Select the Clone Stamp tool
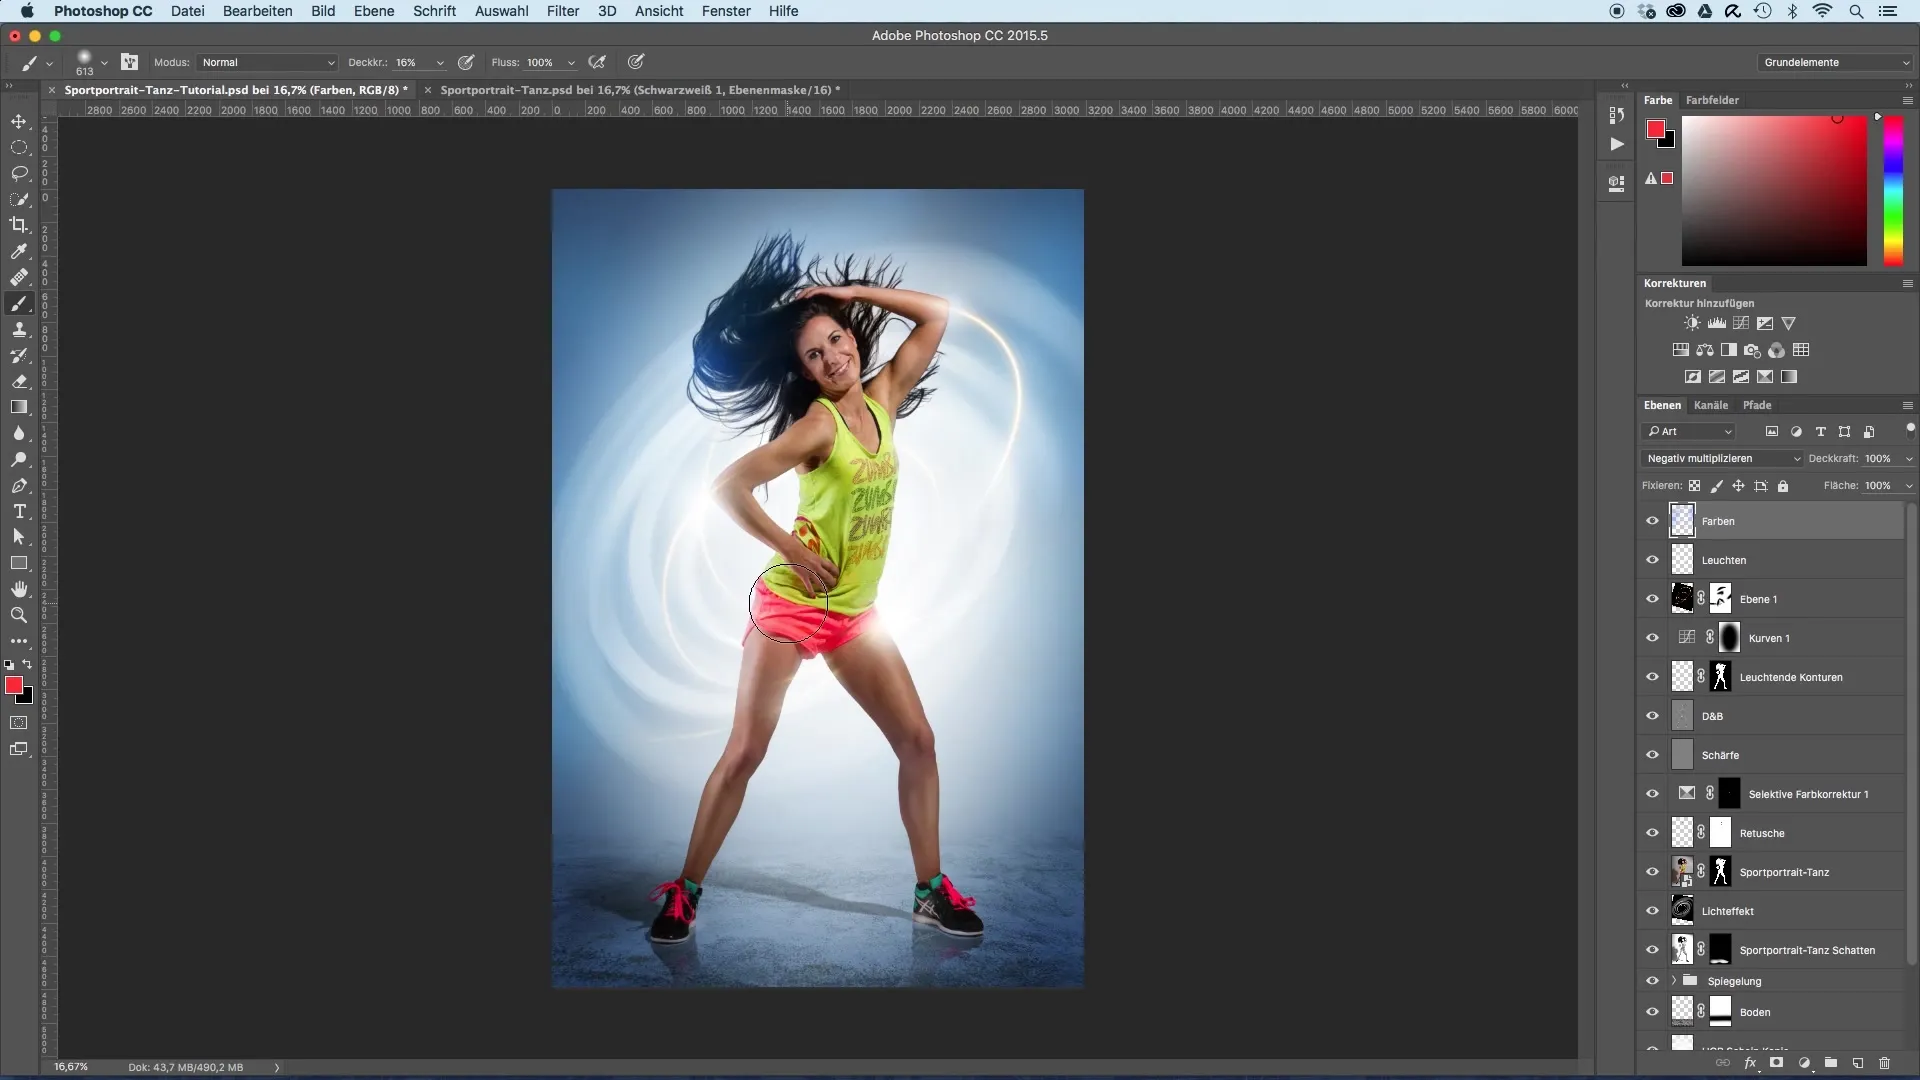 (x=19, y=330)
